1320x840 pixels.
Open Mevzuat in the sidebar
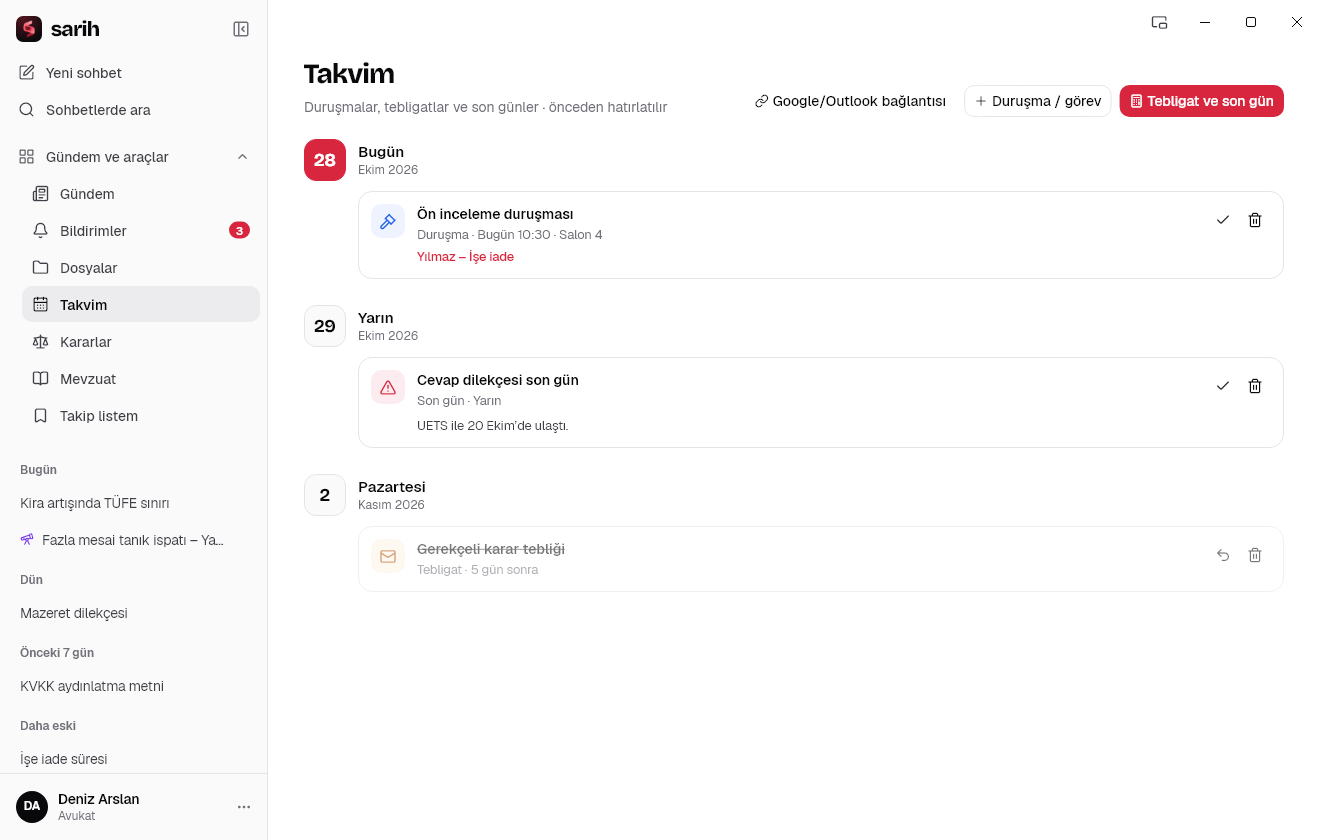[x=141, y=379]
